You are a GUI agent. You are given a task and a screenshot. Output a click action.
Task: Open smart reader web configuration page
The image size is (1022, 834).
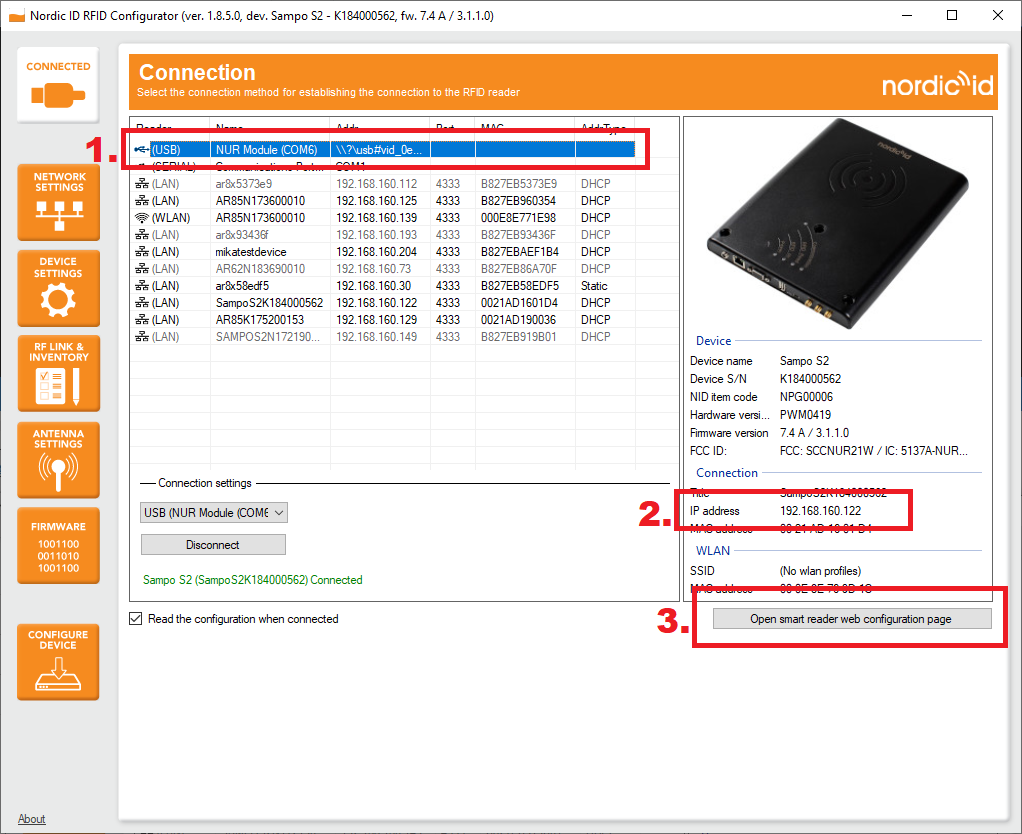tap(852, 619)
